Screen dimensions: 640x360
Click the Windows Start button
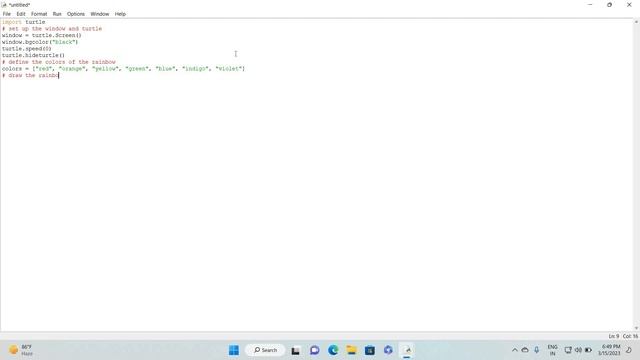click(234, 350)
